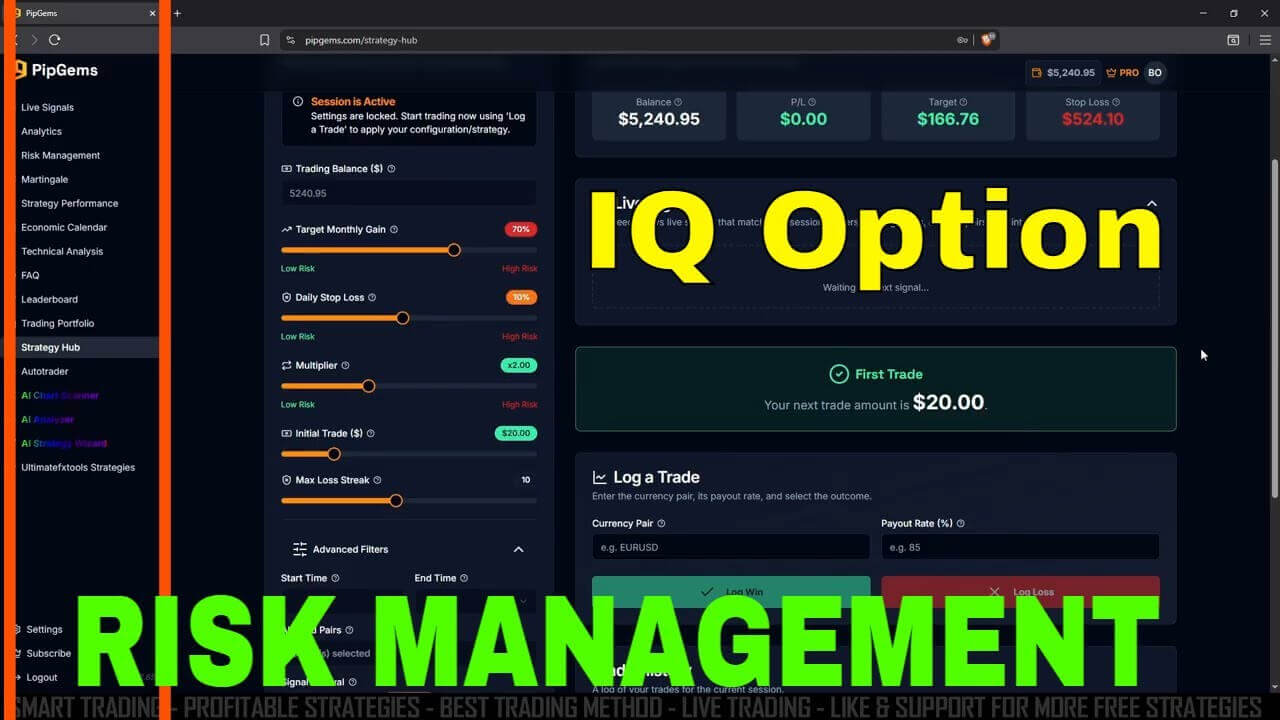Collapse the Advanced Filters section chevron

click(518, 549)
